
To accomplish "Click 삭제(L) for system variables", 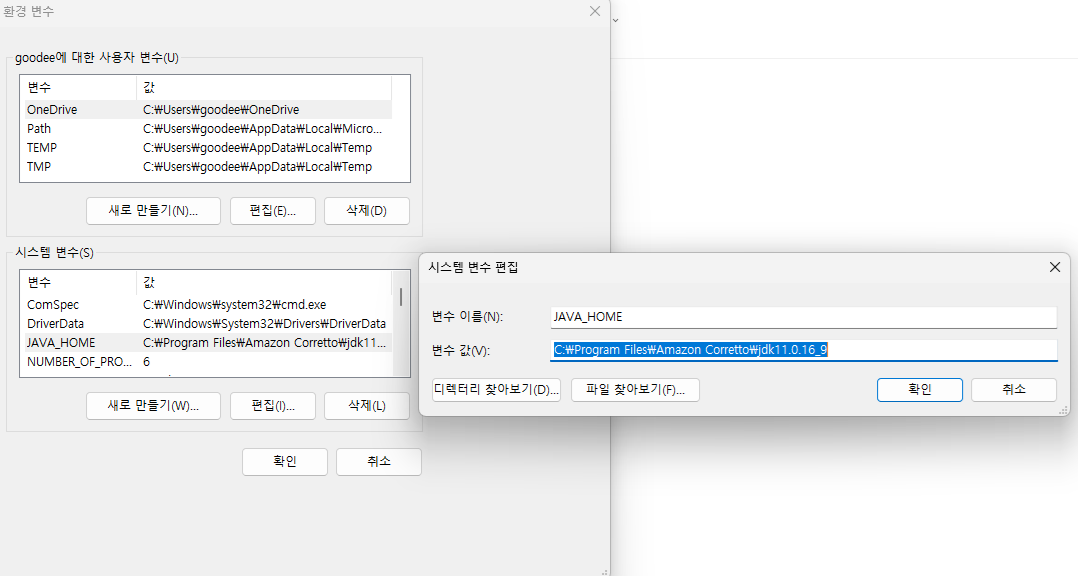I will pos(366,406).
